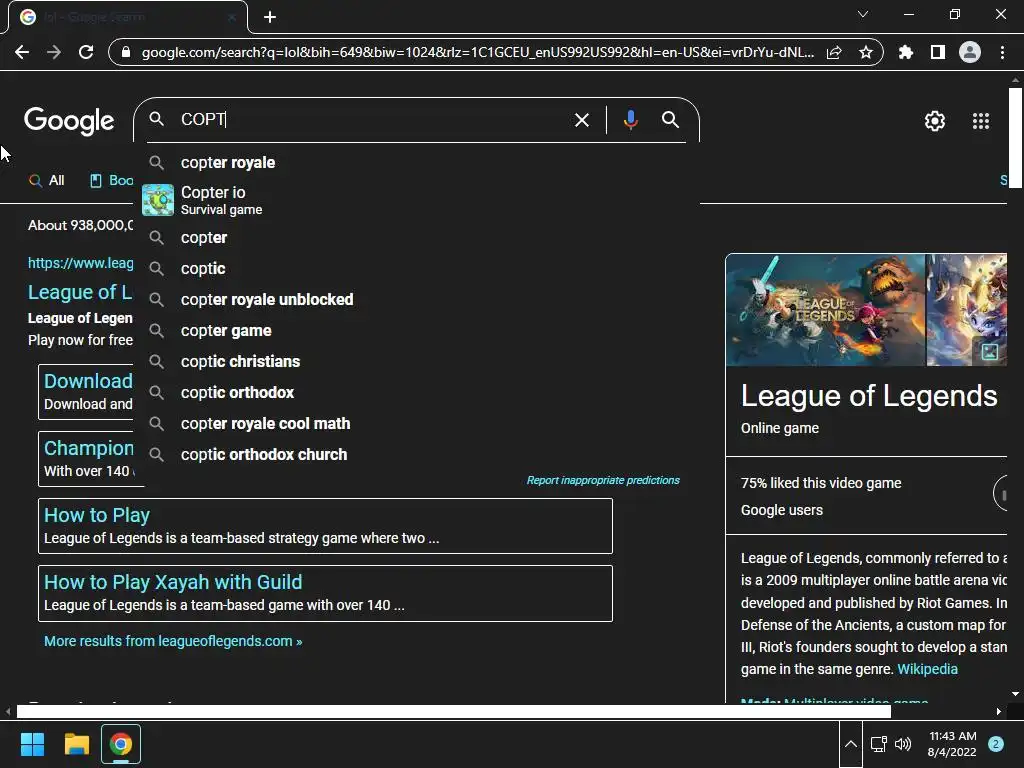The width and height of the screenshot is (1024, 768).
Task: Switch to the Books results tab
Action: point(111,180)
